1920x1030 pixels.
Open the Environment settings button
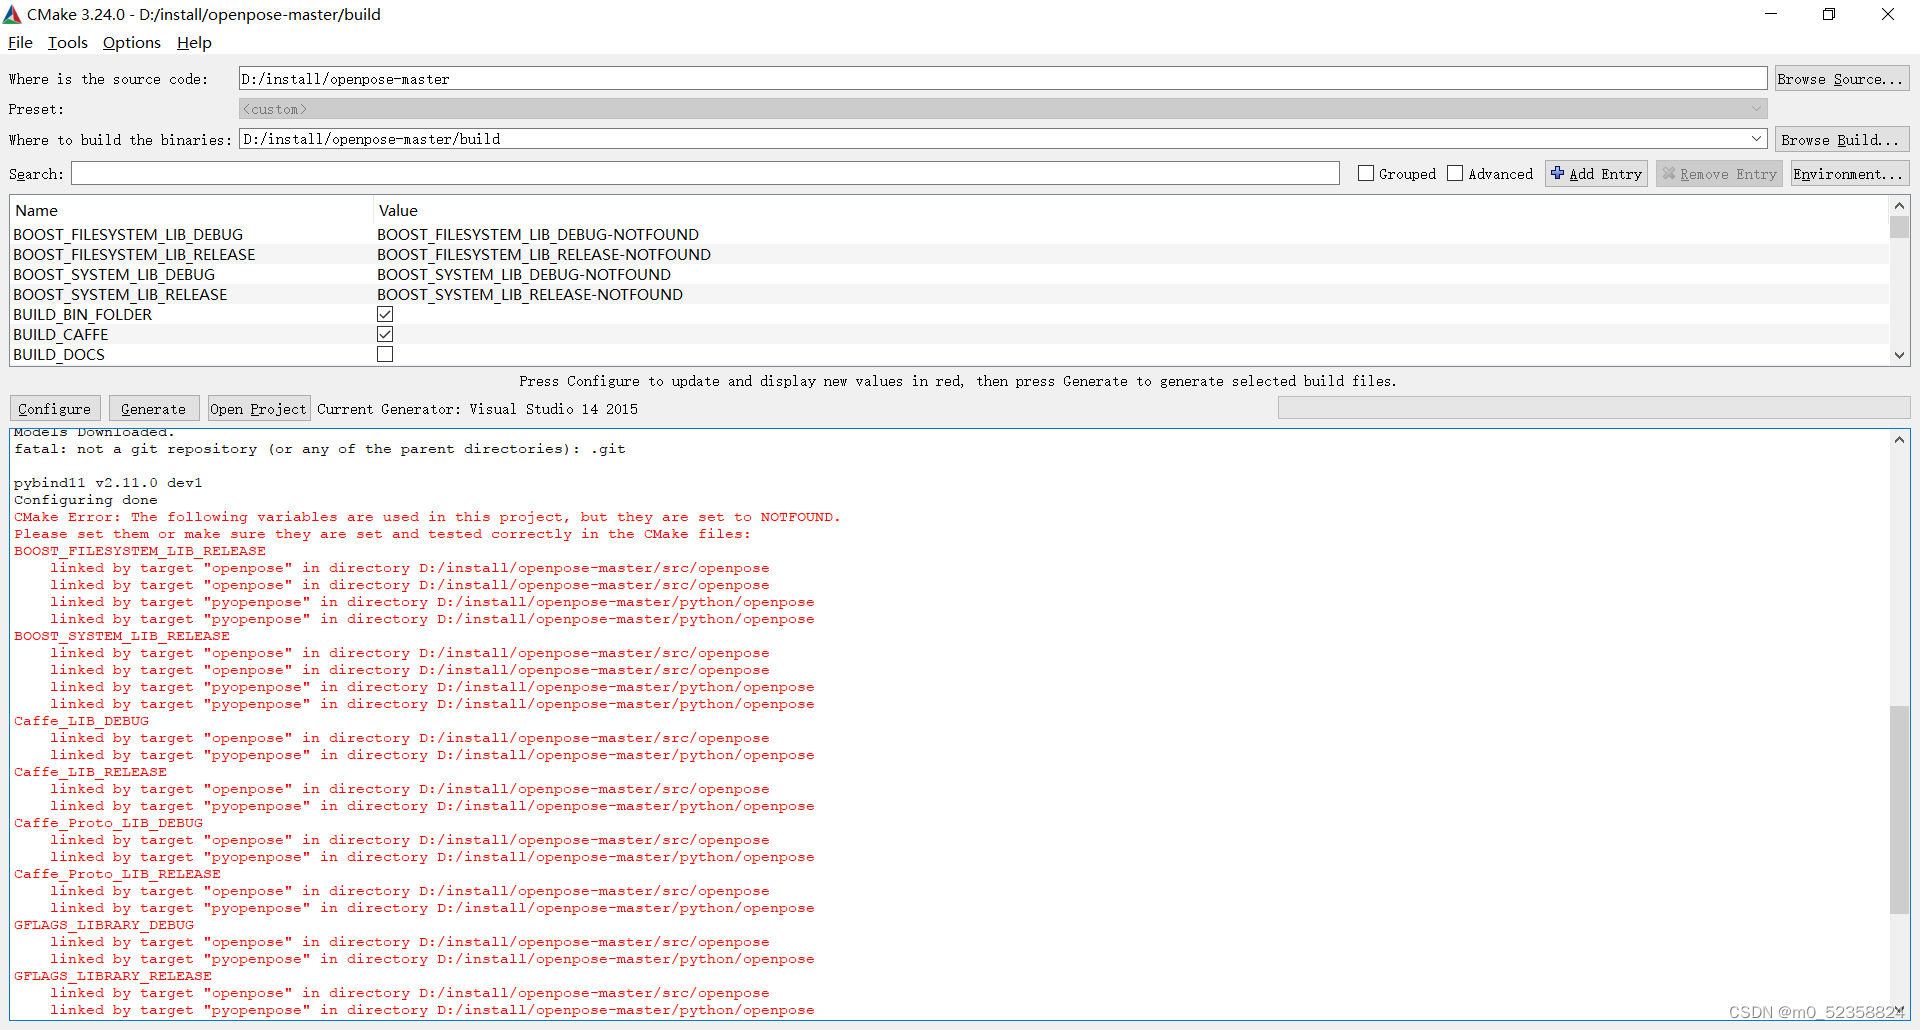[x=1849, y=174]
